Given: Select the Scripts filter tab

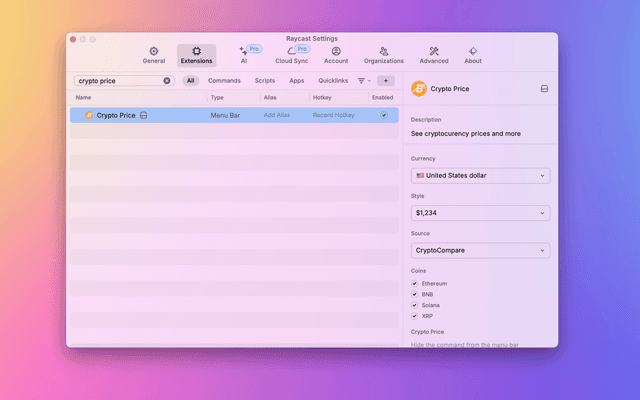Looking at the screenshot, I should click(265, 80).
